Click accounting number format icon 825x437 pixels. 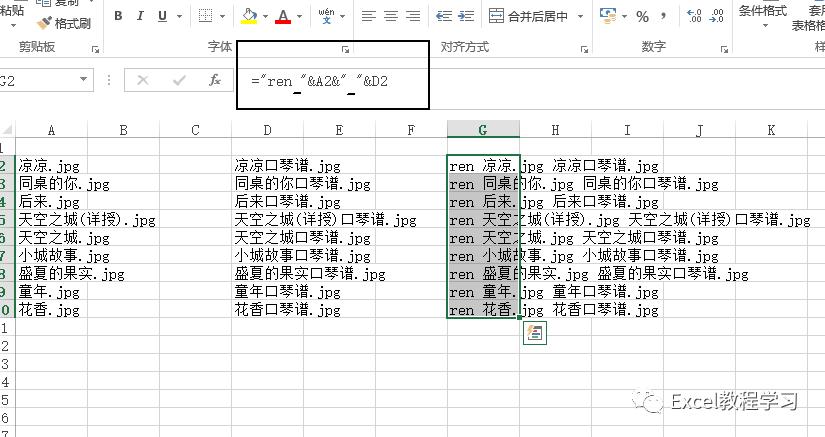608,16
